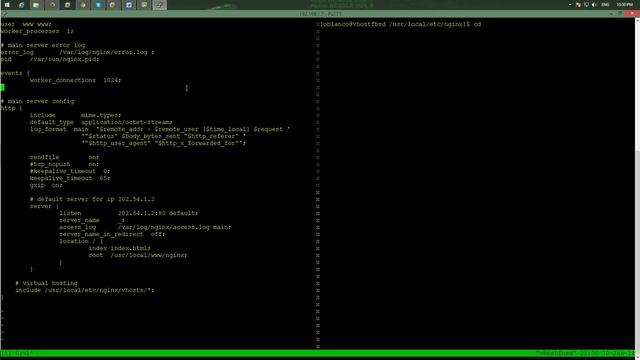
Task: Click the "location / {" line
Action: coord(81,241)
